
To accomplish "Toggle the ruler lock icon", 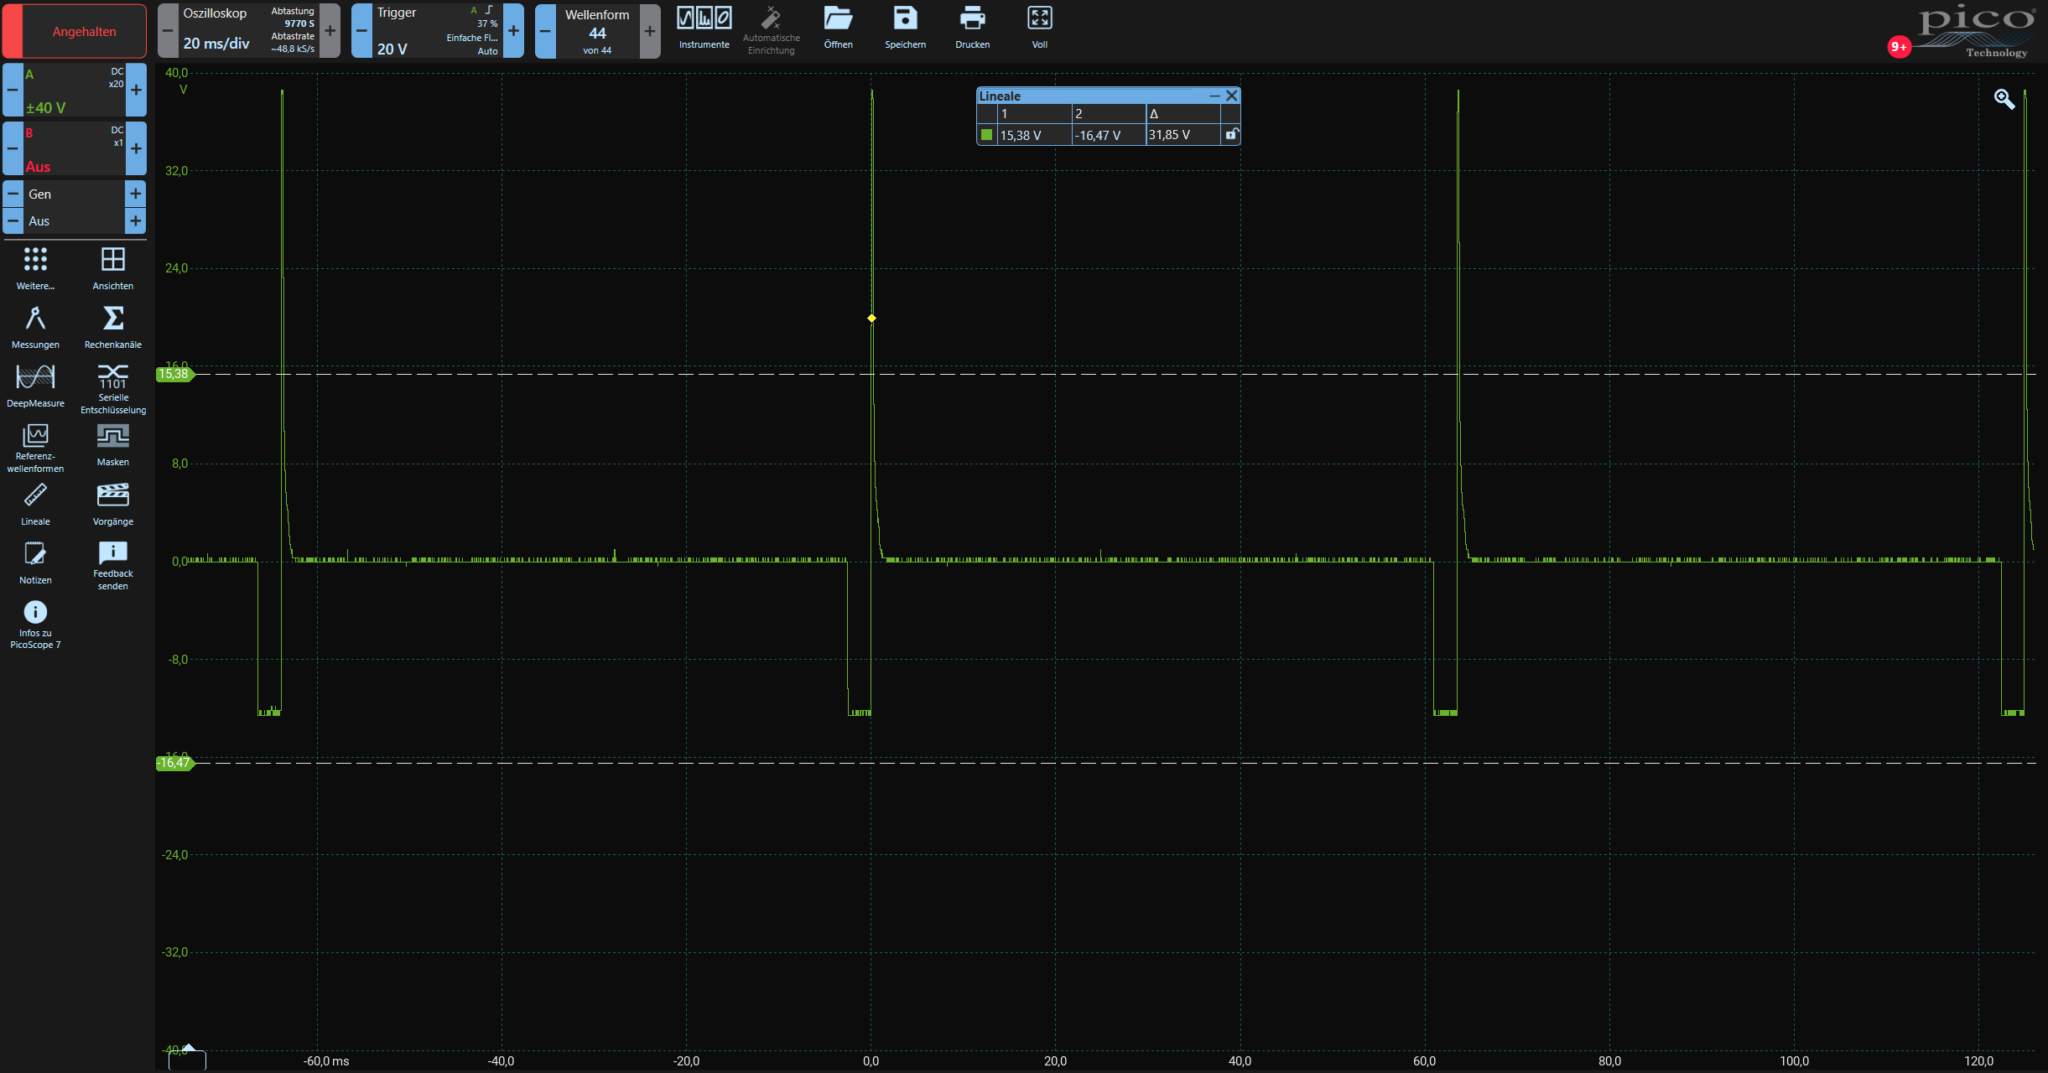I will (1231, 135).
